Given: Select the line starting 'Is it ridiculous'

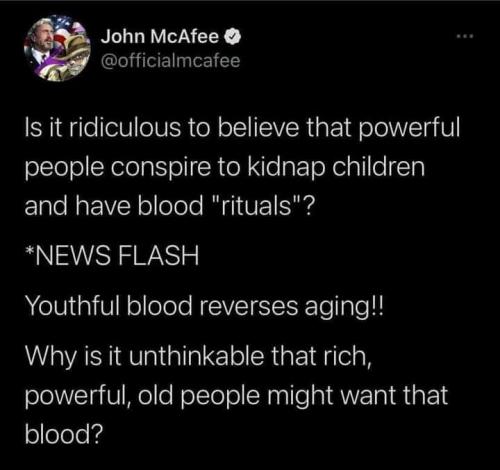Looking at the screenshot, I should 242,129.
